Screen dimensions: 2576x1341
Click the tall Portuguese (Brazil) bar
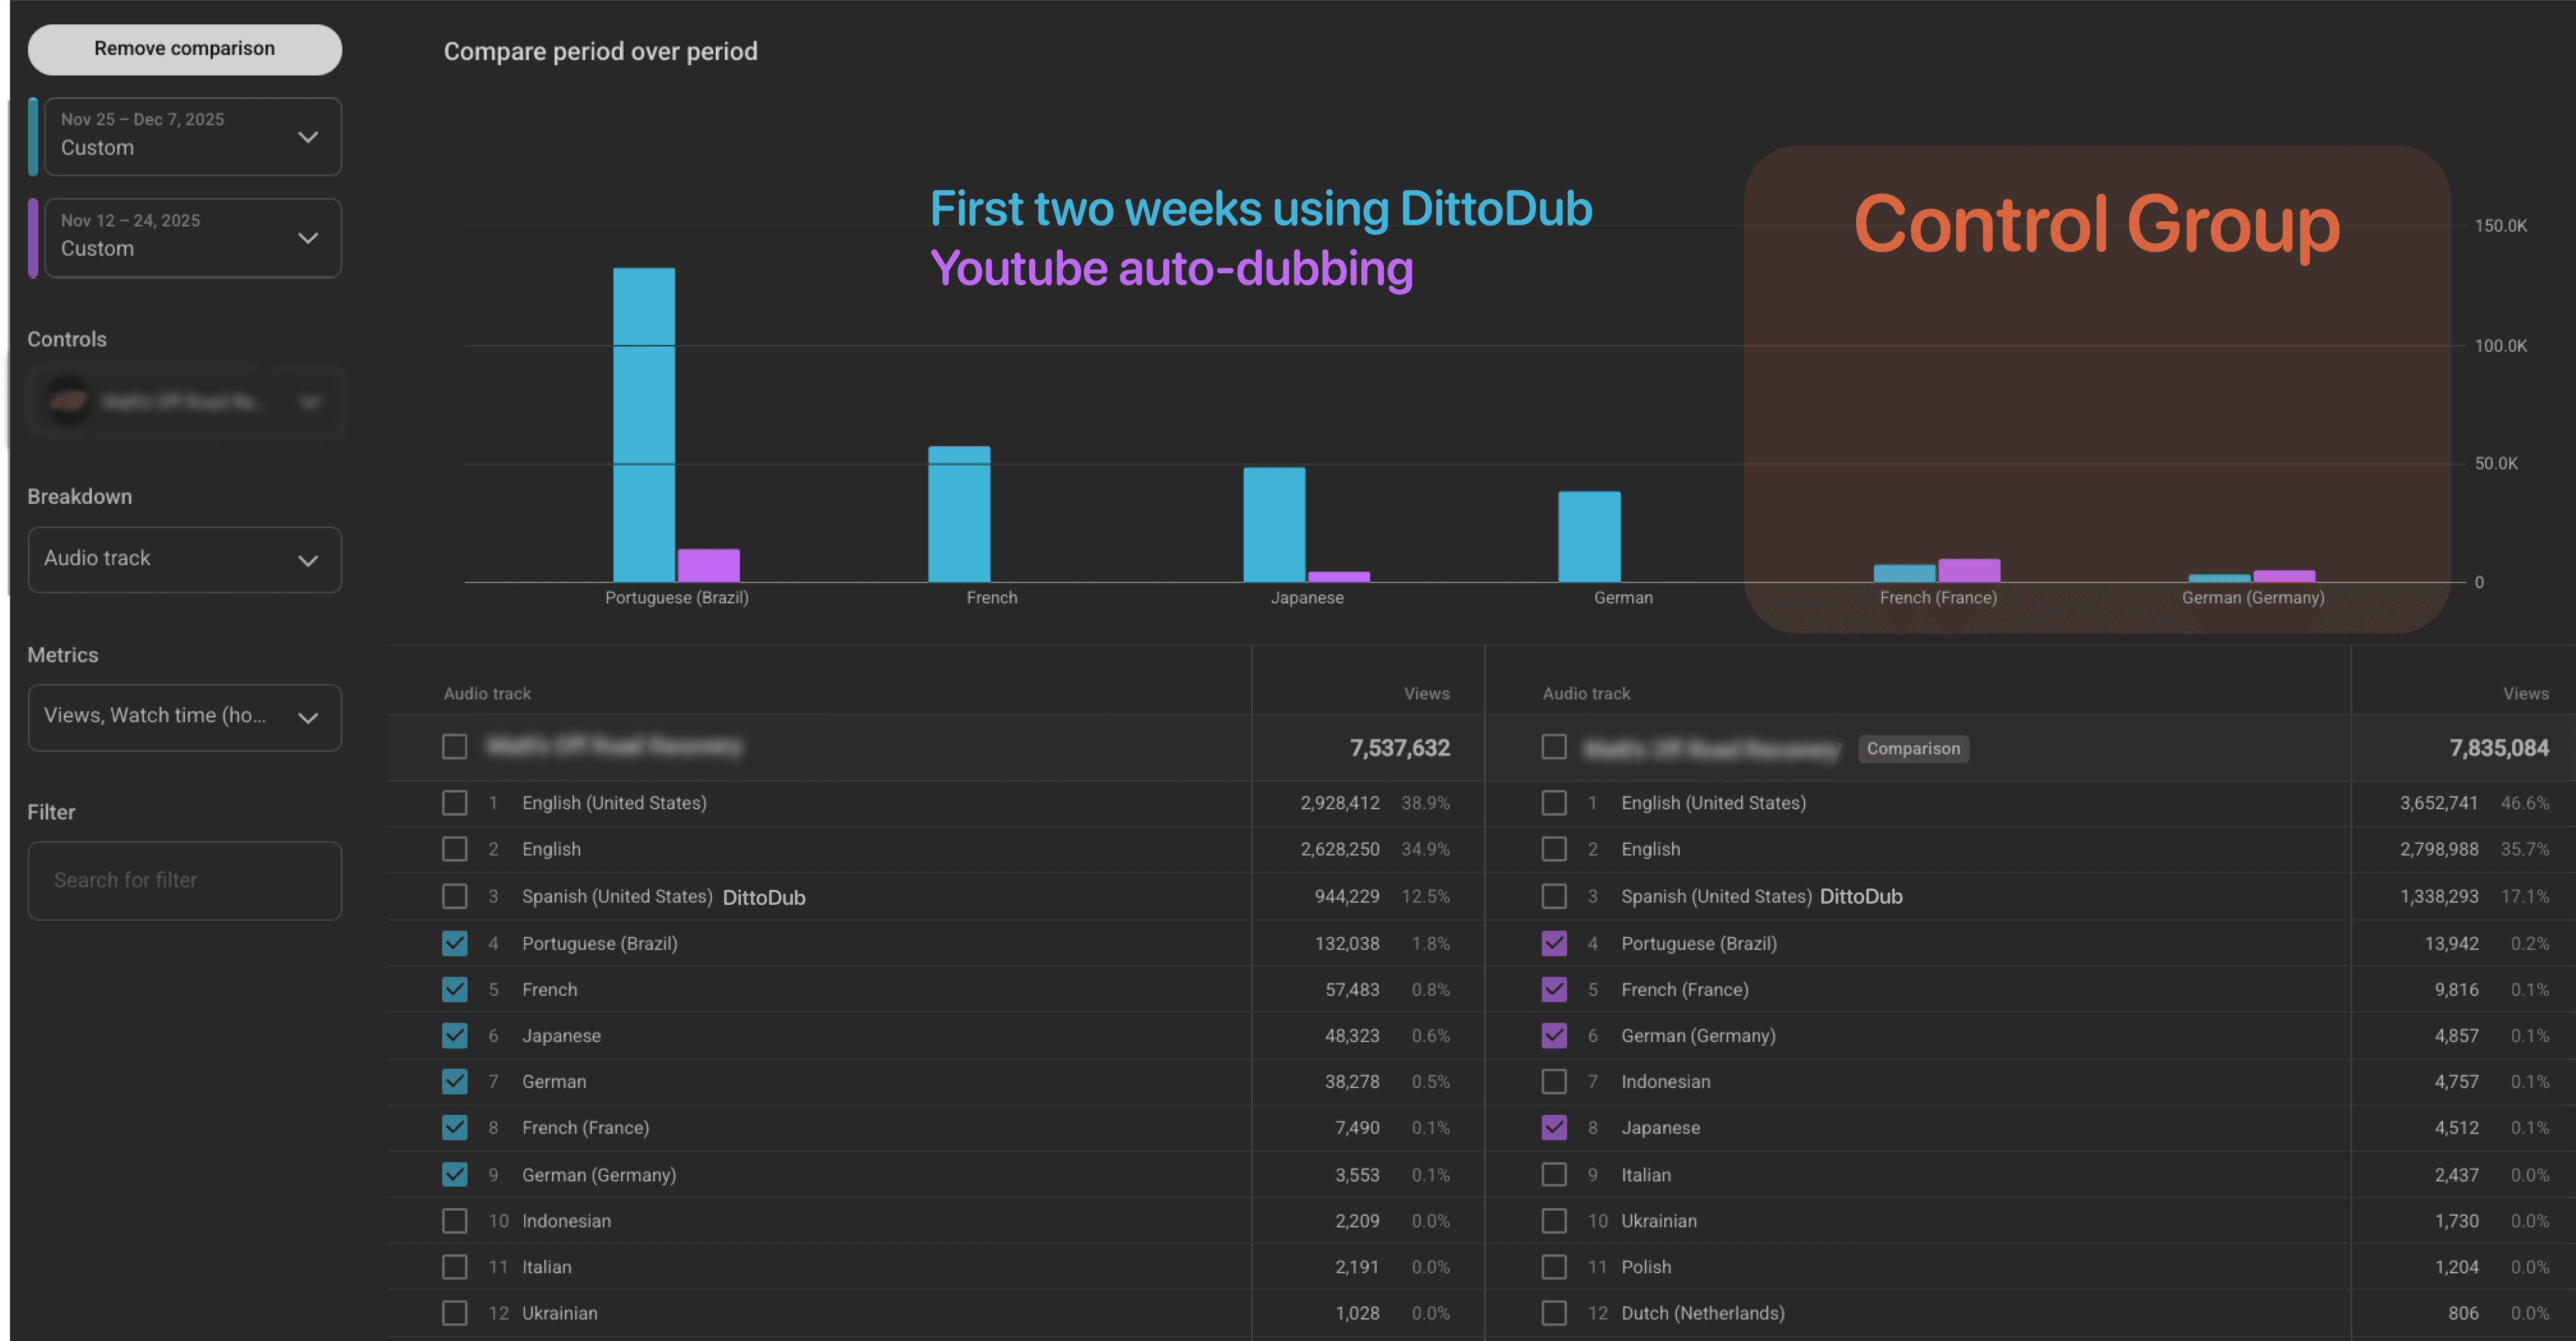point(645,420)
